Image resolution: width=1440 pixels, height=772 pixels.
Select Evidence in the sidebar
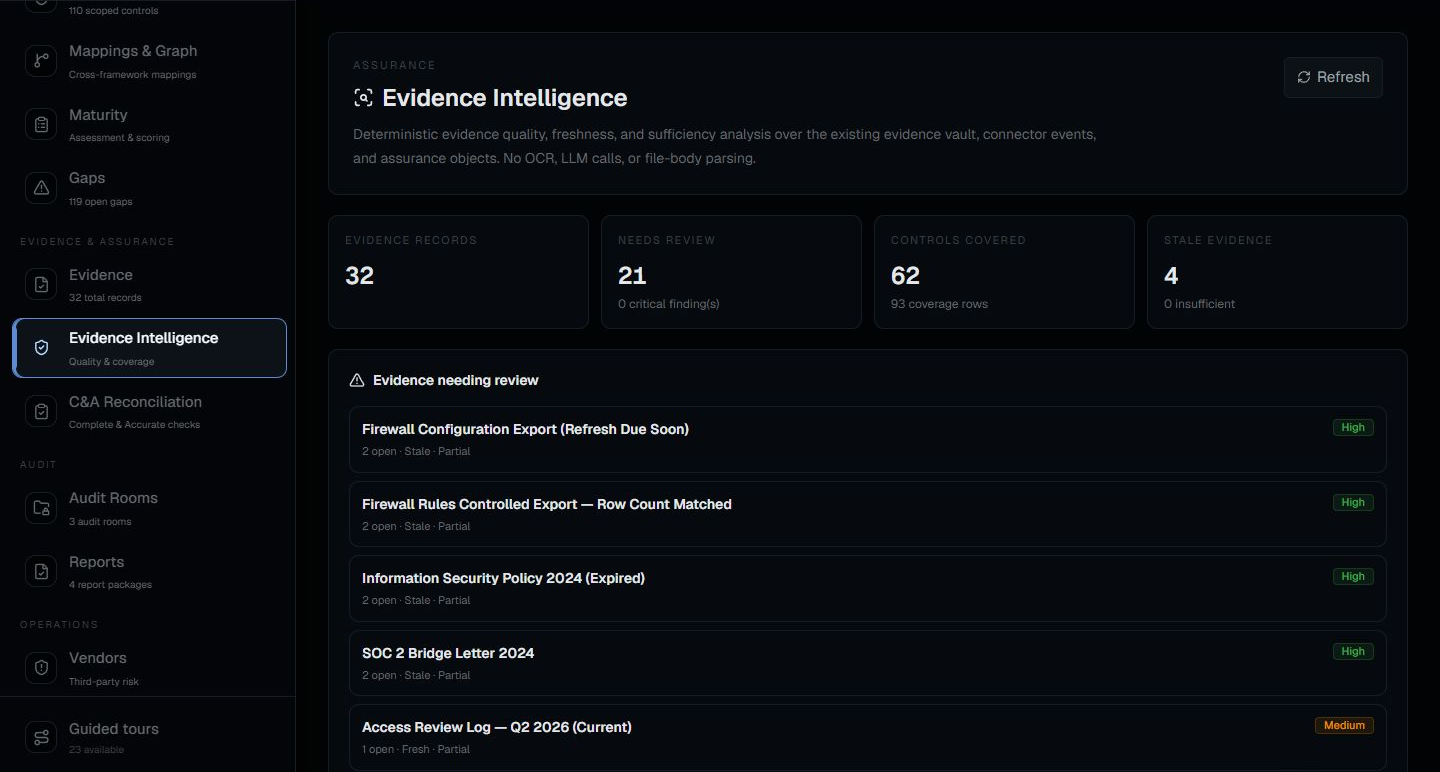click(149, 285)
